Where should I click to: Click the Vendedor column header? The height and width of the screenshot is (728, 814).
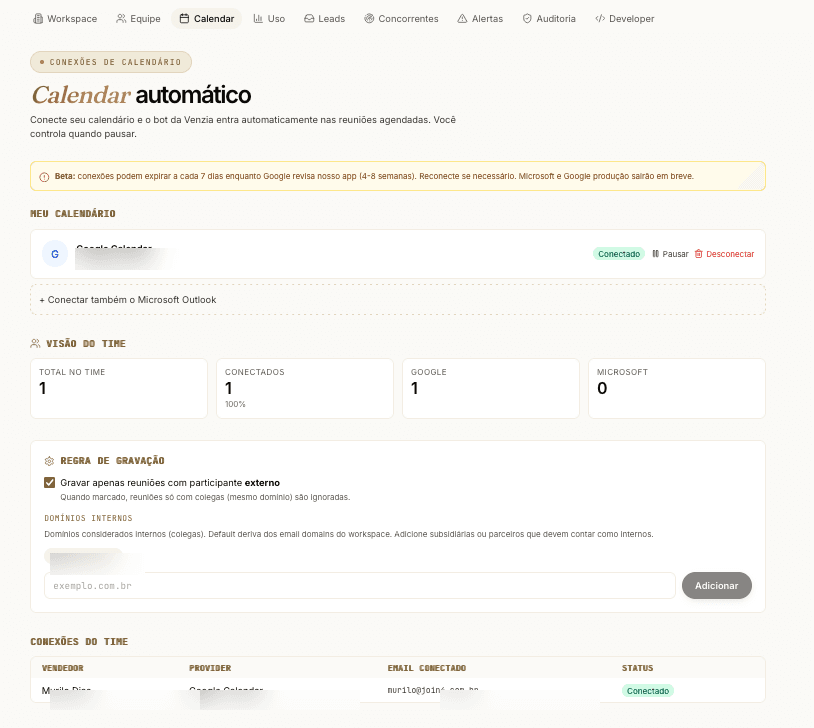(62, 668)
